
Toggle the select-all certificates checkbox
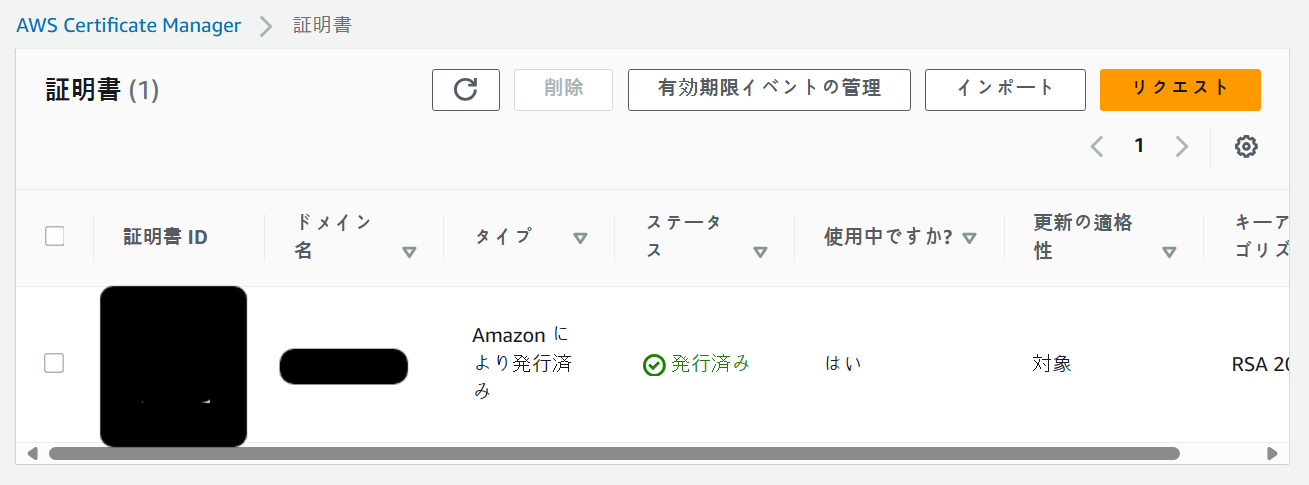(x=55, y=237)
